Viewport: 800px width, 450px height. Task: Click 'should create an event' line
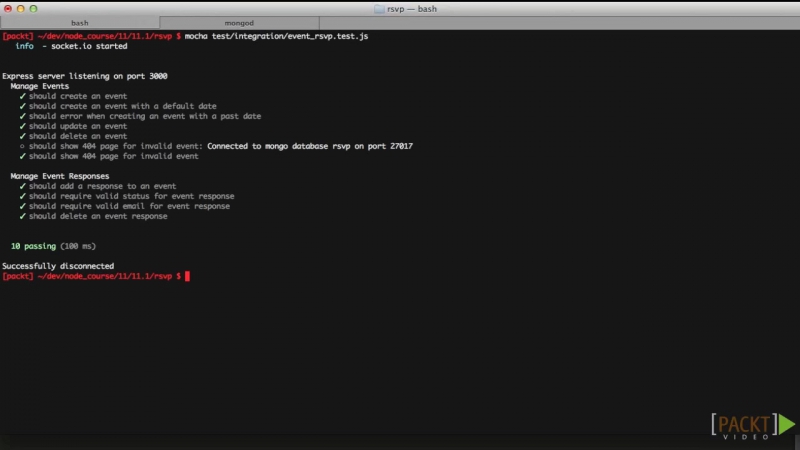tap(78, 96)
